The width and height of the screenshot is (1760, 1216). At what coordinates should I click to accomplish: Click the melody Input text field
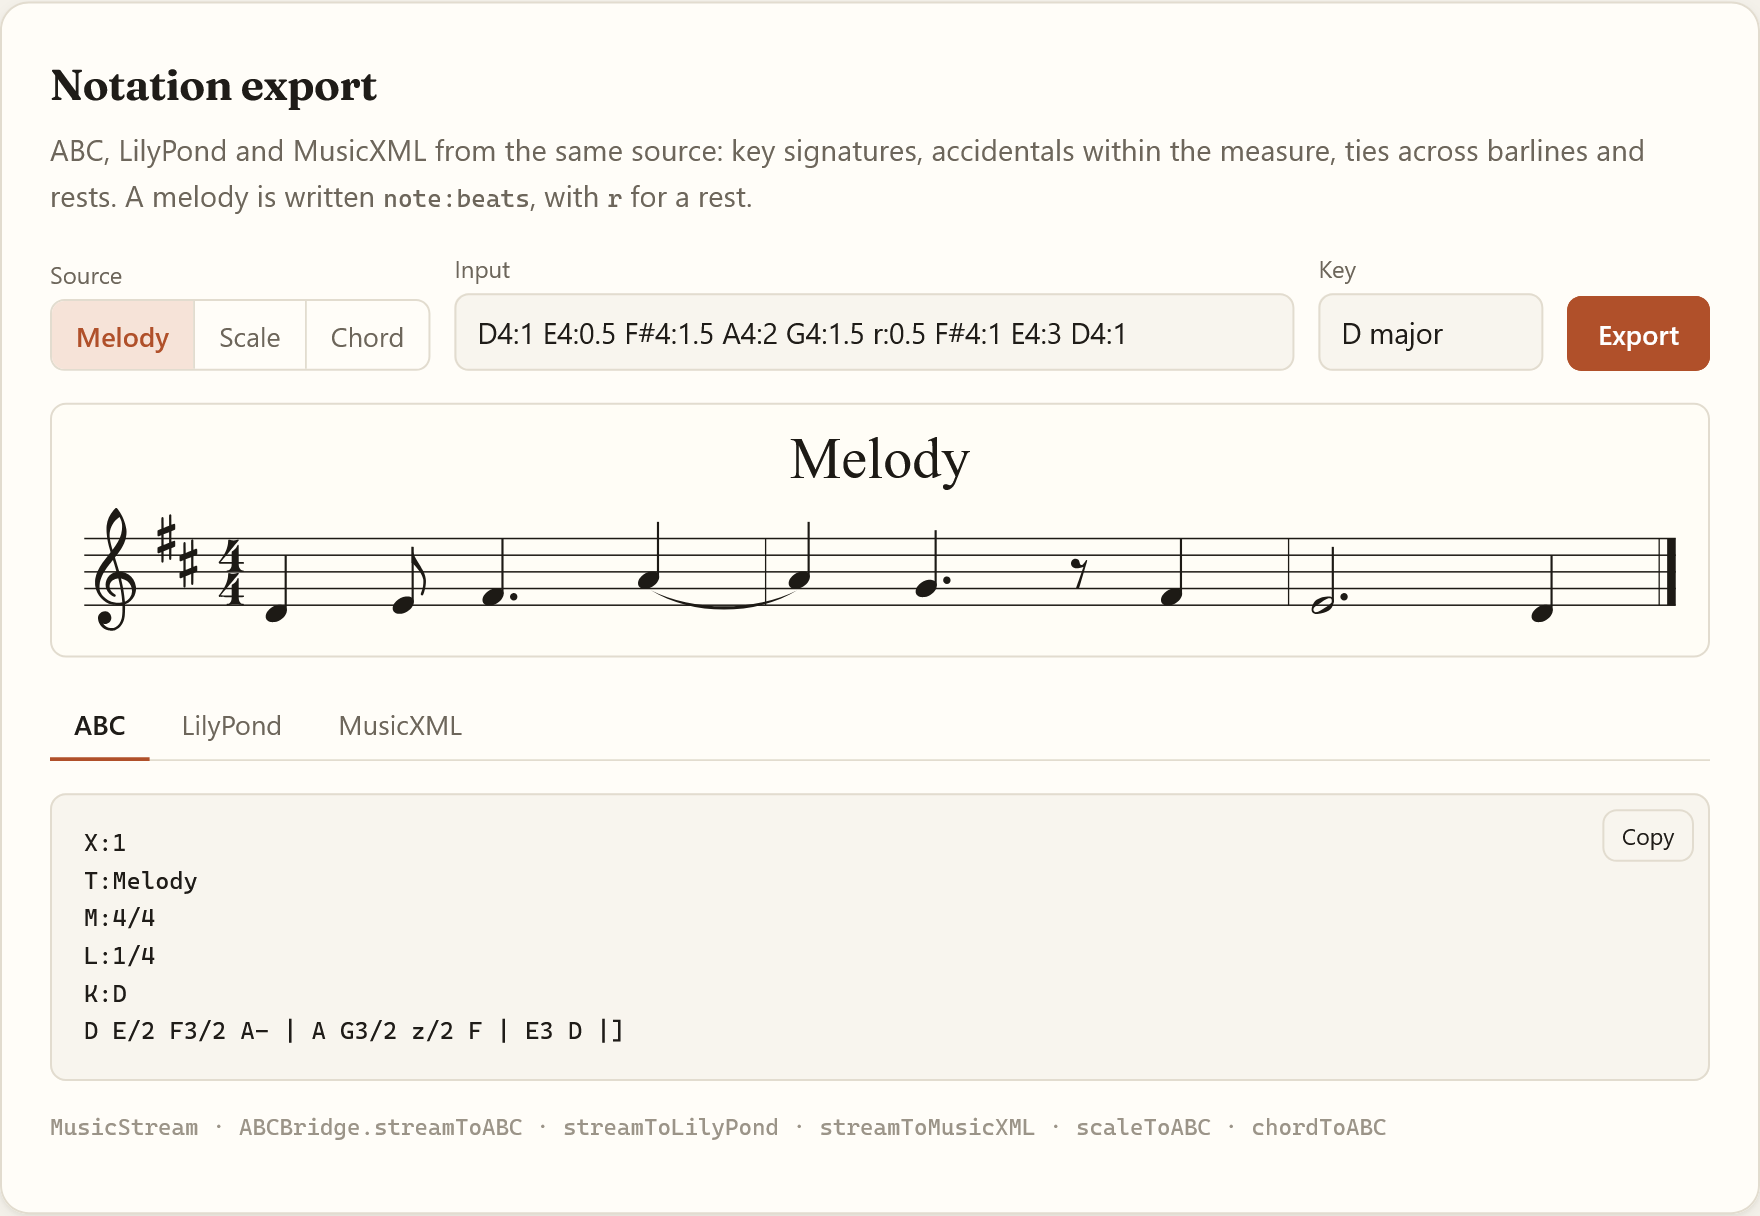[x=874, y=333]
